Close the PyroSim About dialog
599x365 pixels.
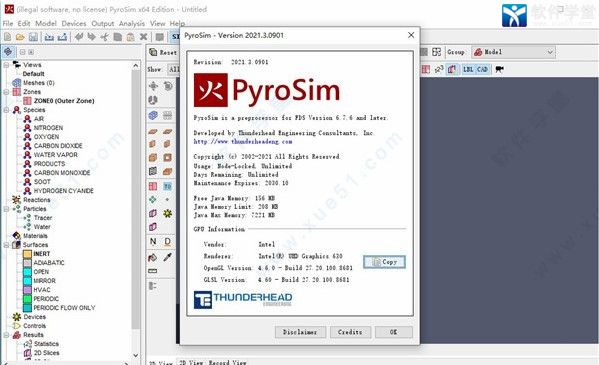tap(411, 35)
